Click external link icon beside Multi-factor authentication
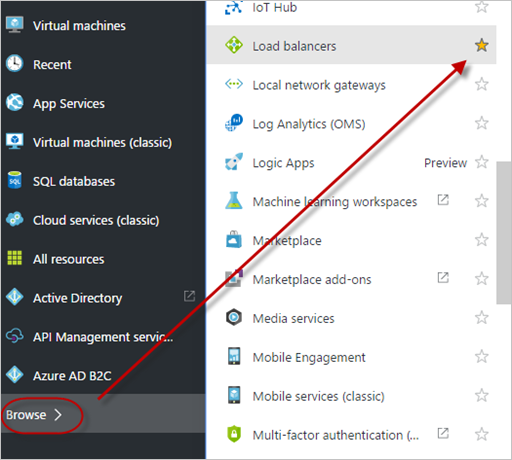512x460 pixels. tap(443, 433)
